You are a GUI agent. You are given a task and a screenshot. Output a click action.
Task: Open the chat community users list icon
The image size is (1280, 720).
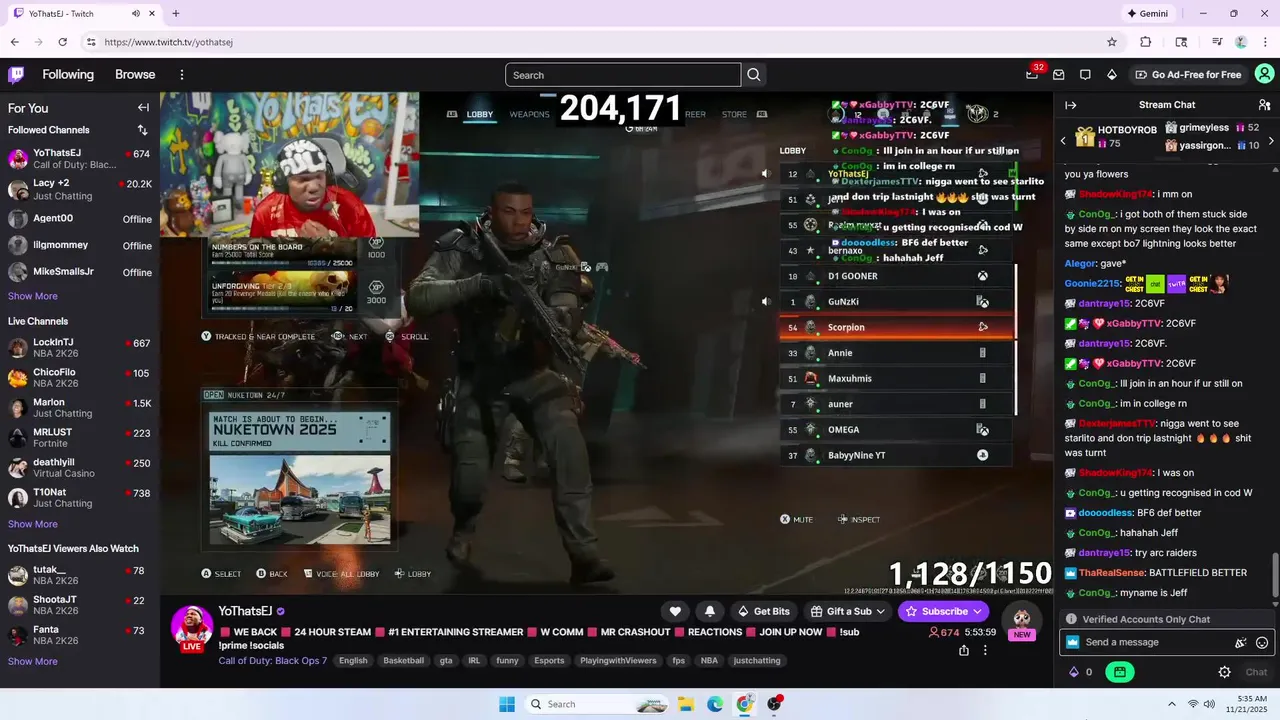click(x=1264, y=105)
